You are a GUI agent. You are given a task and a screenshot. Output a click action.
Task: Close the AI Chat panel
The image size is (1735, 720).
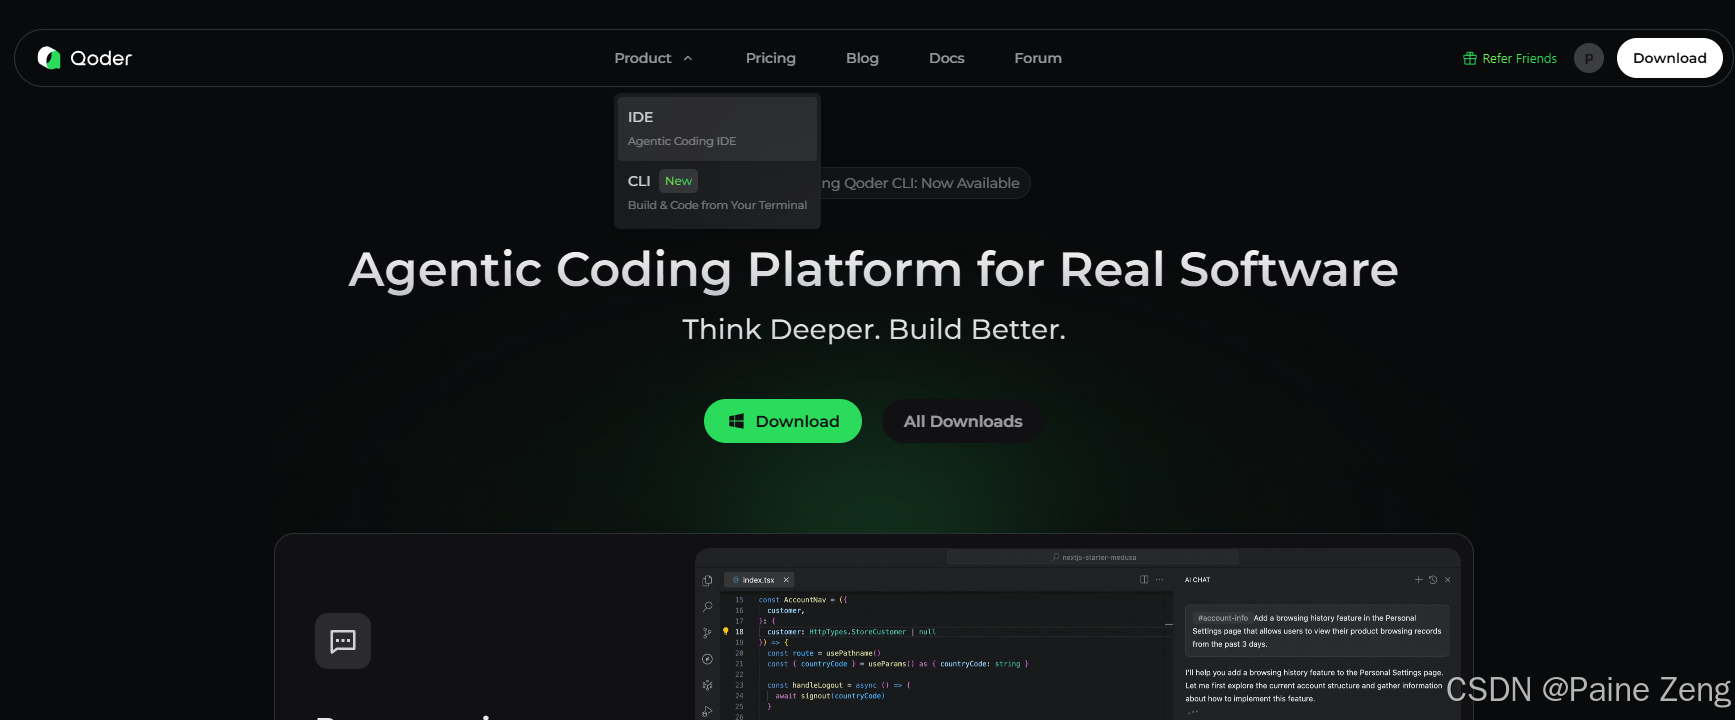(x=1447, y=580)
